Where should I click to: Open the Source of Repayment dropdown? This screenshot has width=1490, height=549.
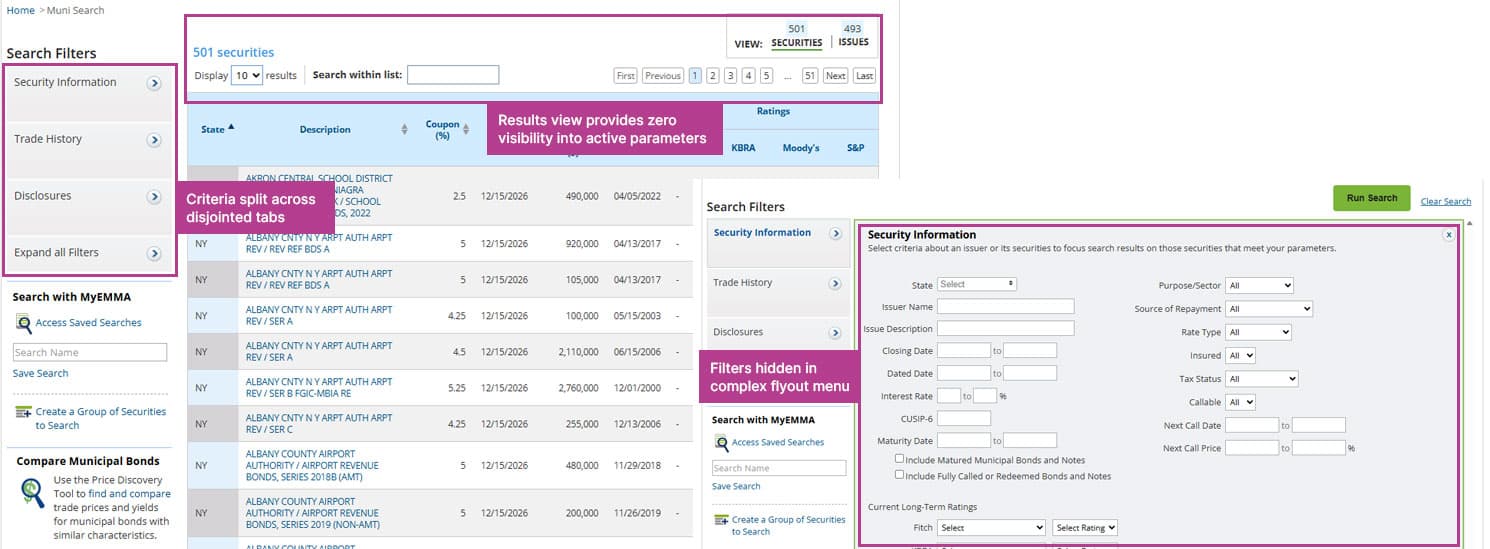[1269, 309]
